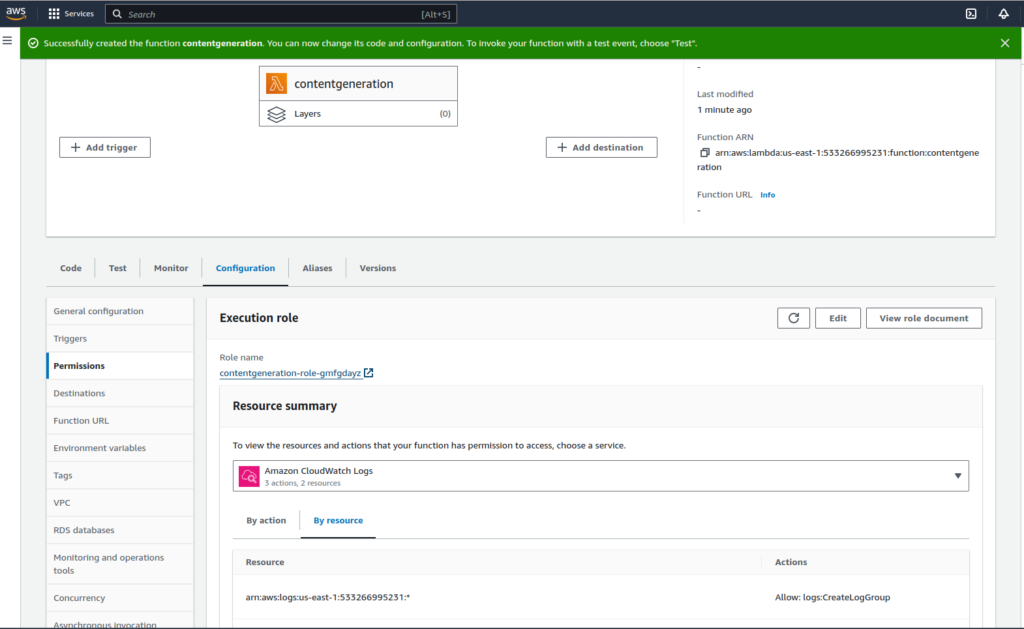
Task: Expand the Amazon CloudWatch Logs service dropdown
Action: coord(601,476)
